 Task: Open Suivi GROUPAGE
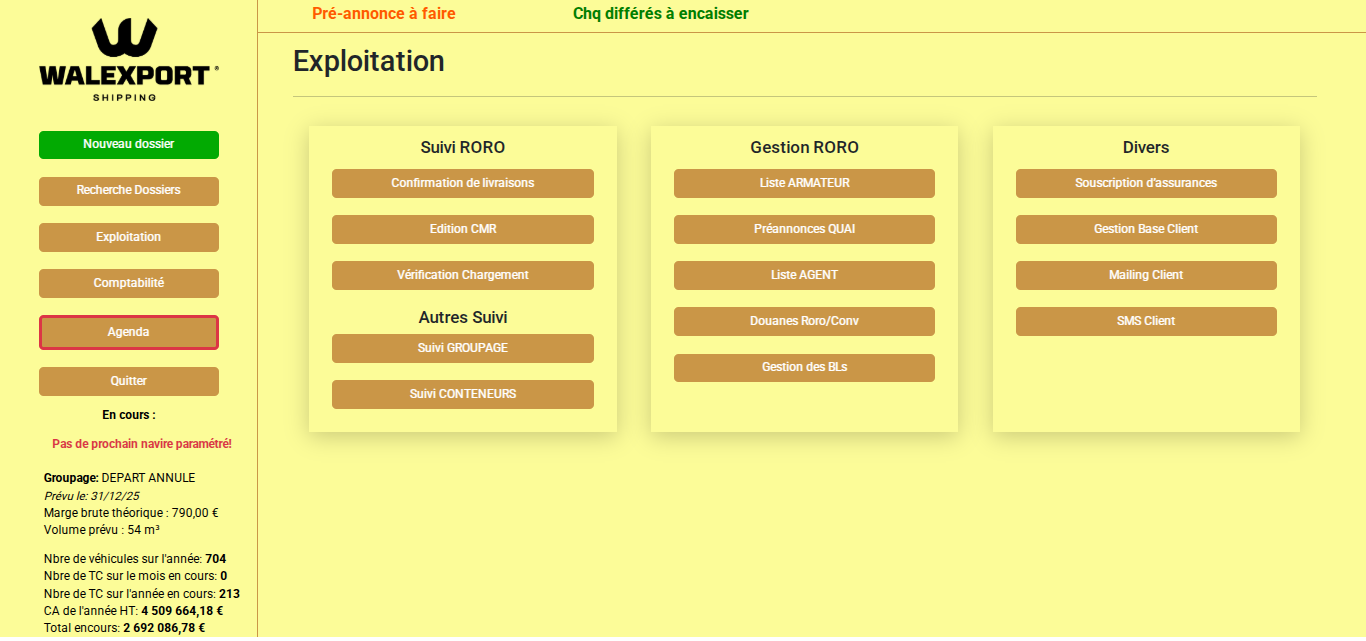[462, 348]
